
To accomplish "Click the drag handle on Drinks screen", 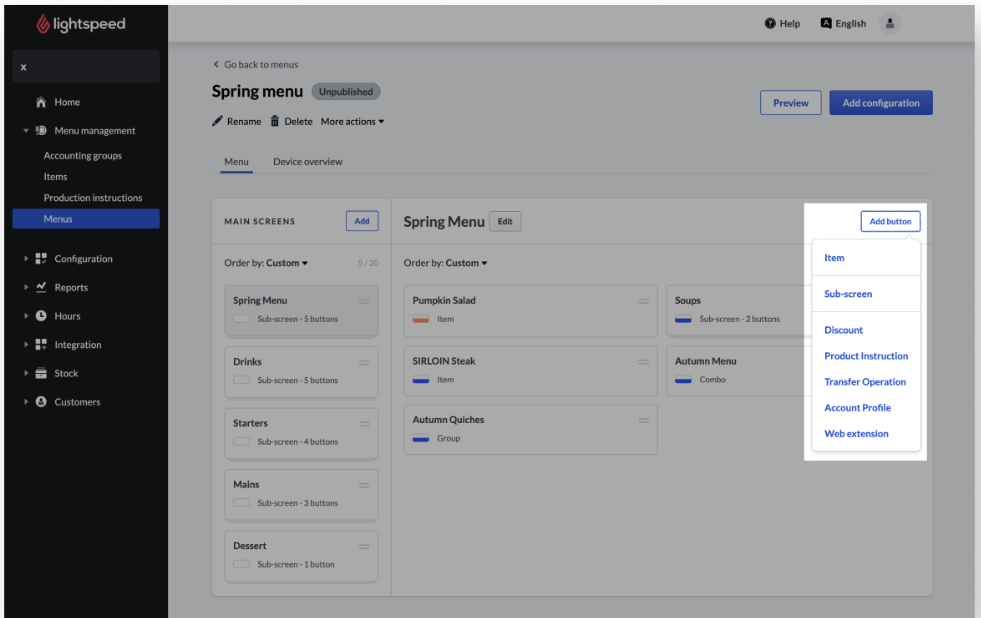I will tap(364, 363).
